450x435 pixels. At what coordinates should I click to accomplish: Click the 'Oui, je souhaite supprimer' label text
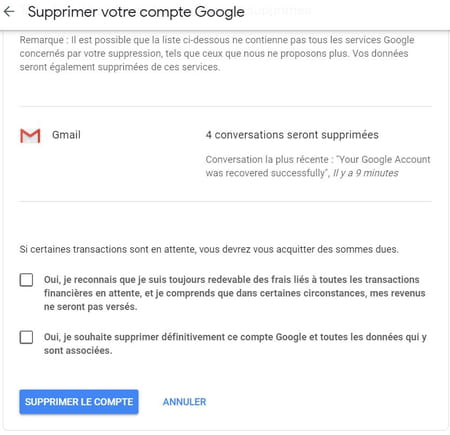click(235, 344)
